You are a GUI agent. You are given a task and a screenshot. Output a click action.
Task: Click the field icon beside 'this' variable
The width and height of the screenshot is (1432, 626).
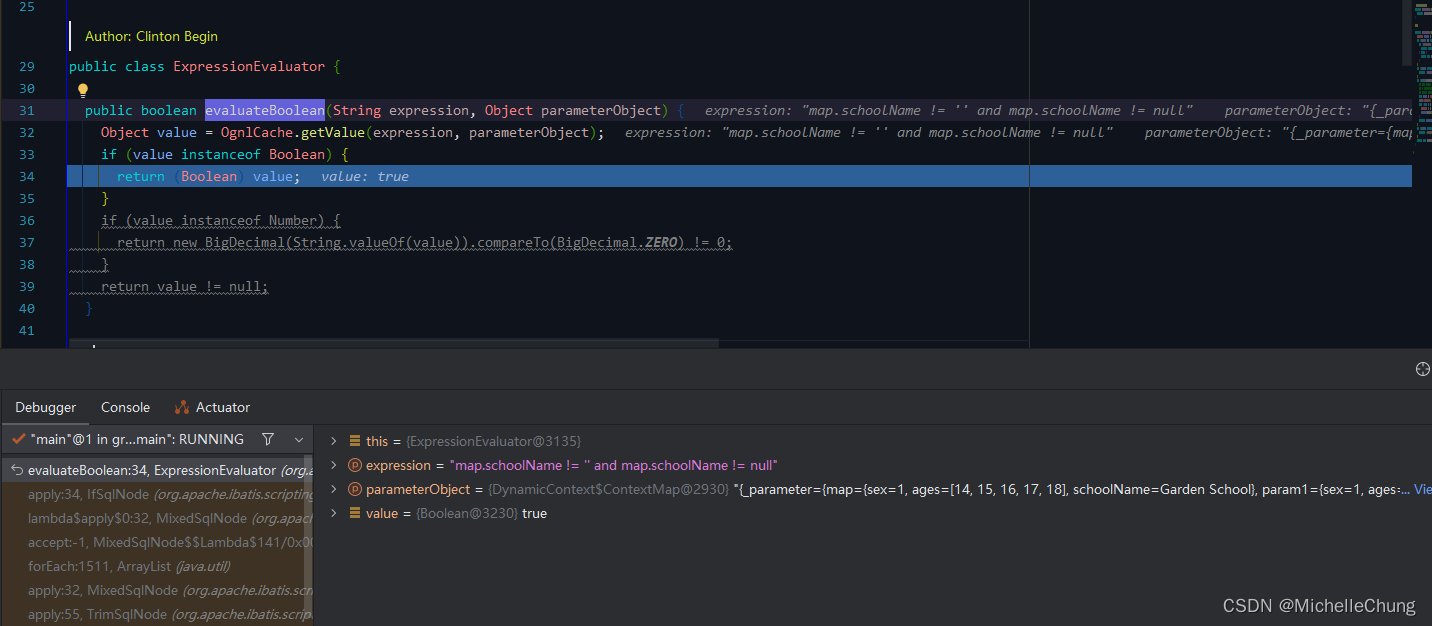[x=355, y=441]
